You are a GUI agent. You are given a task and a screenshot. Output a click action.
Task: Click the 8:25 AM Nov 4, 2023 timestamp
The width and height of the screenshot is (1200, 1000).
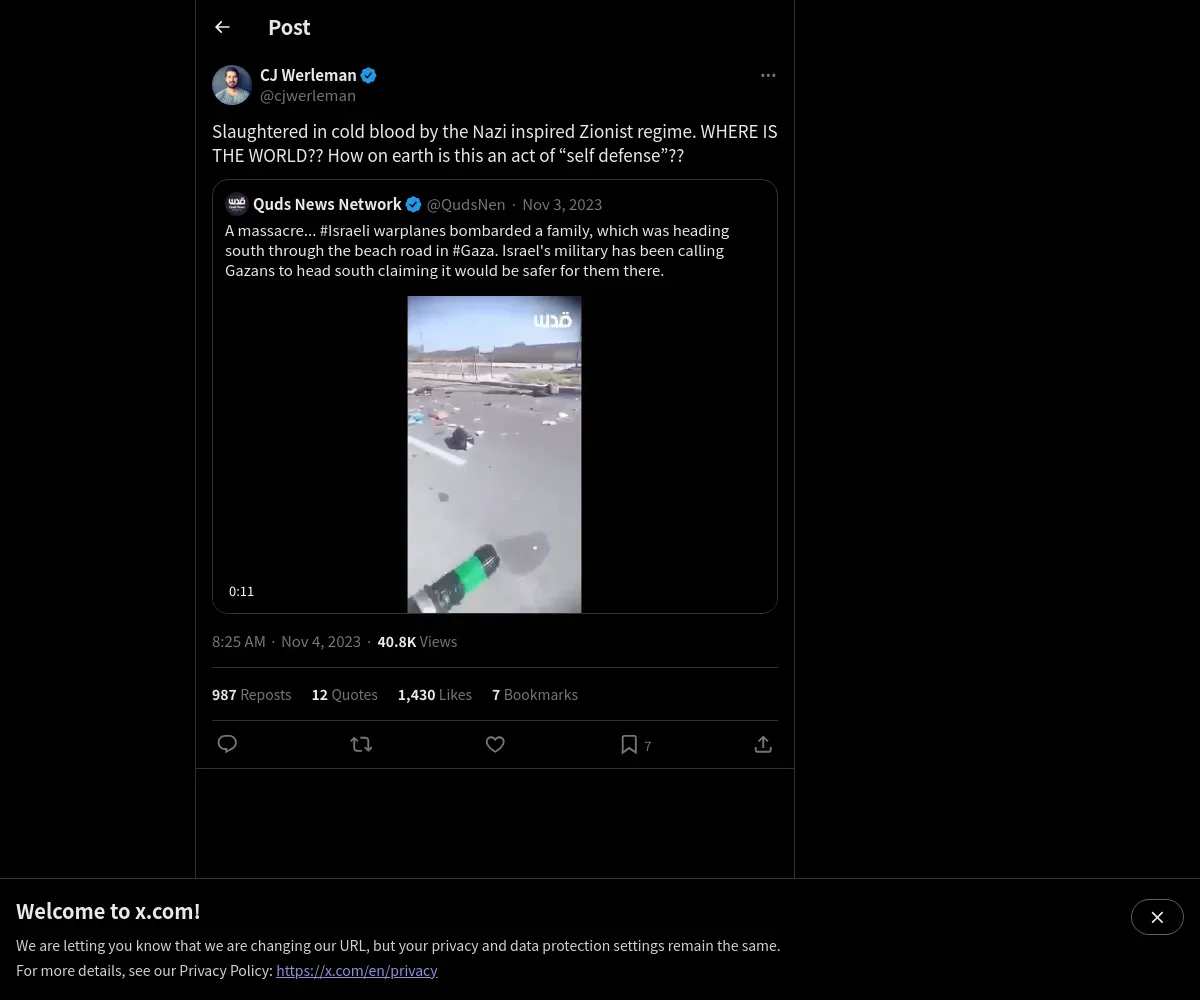click(286, 641)
